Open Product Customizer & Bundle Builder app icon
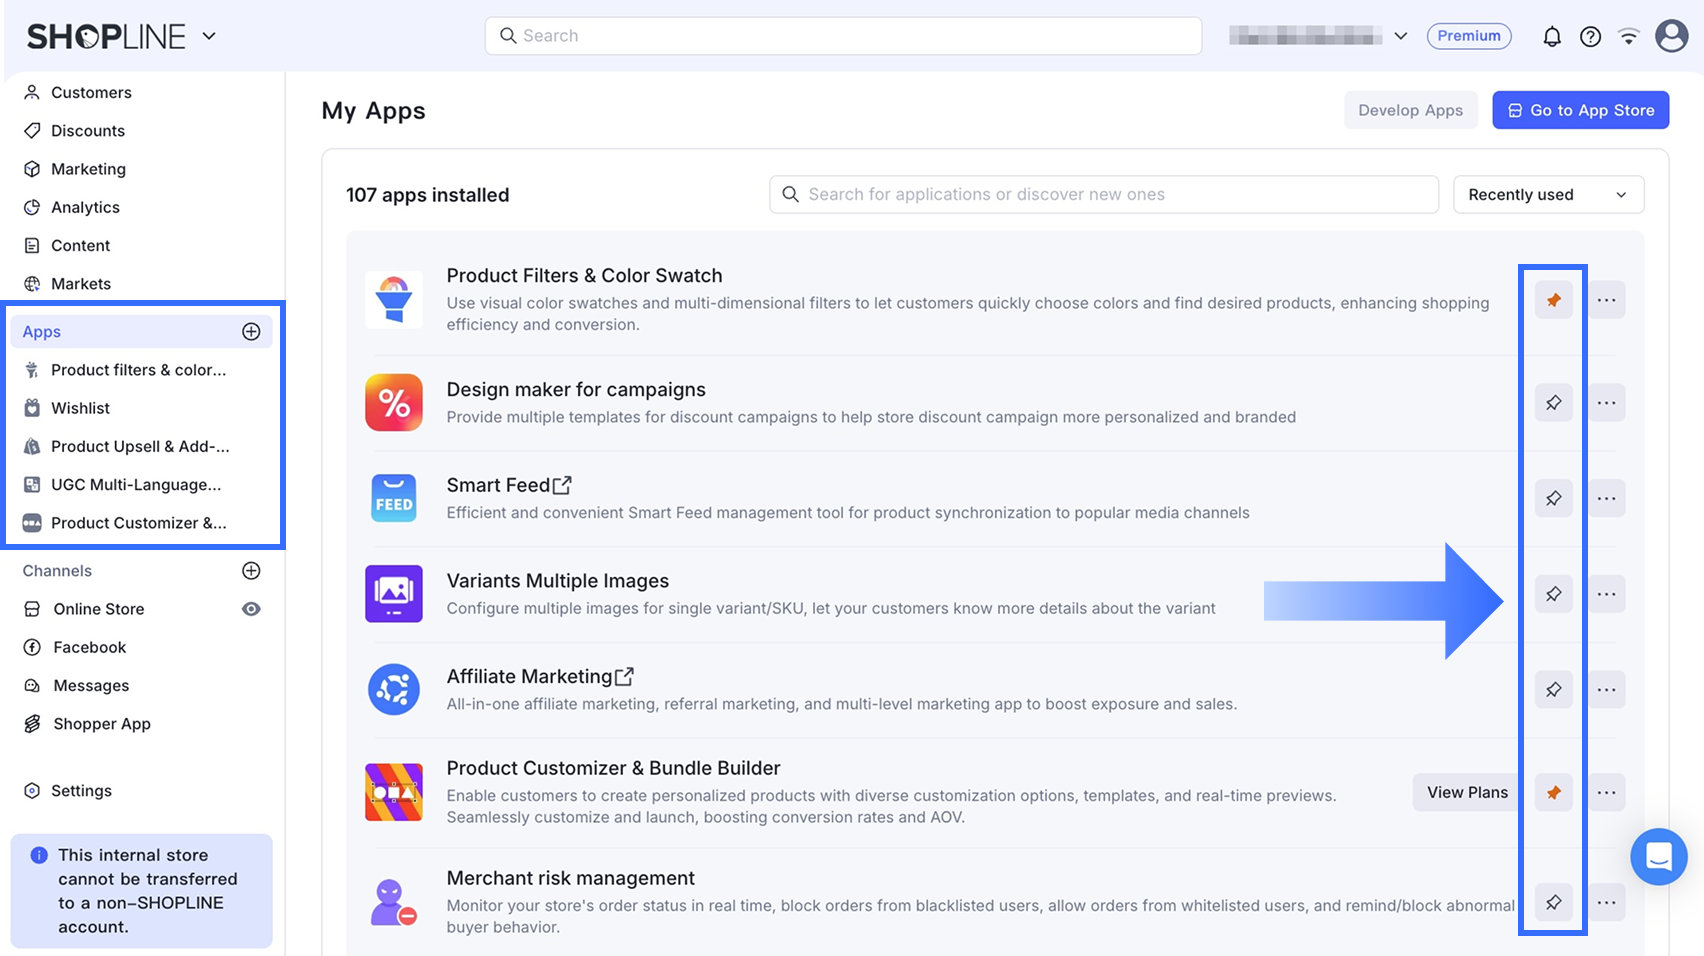 pos(394,792)
